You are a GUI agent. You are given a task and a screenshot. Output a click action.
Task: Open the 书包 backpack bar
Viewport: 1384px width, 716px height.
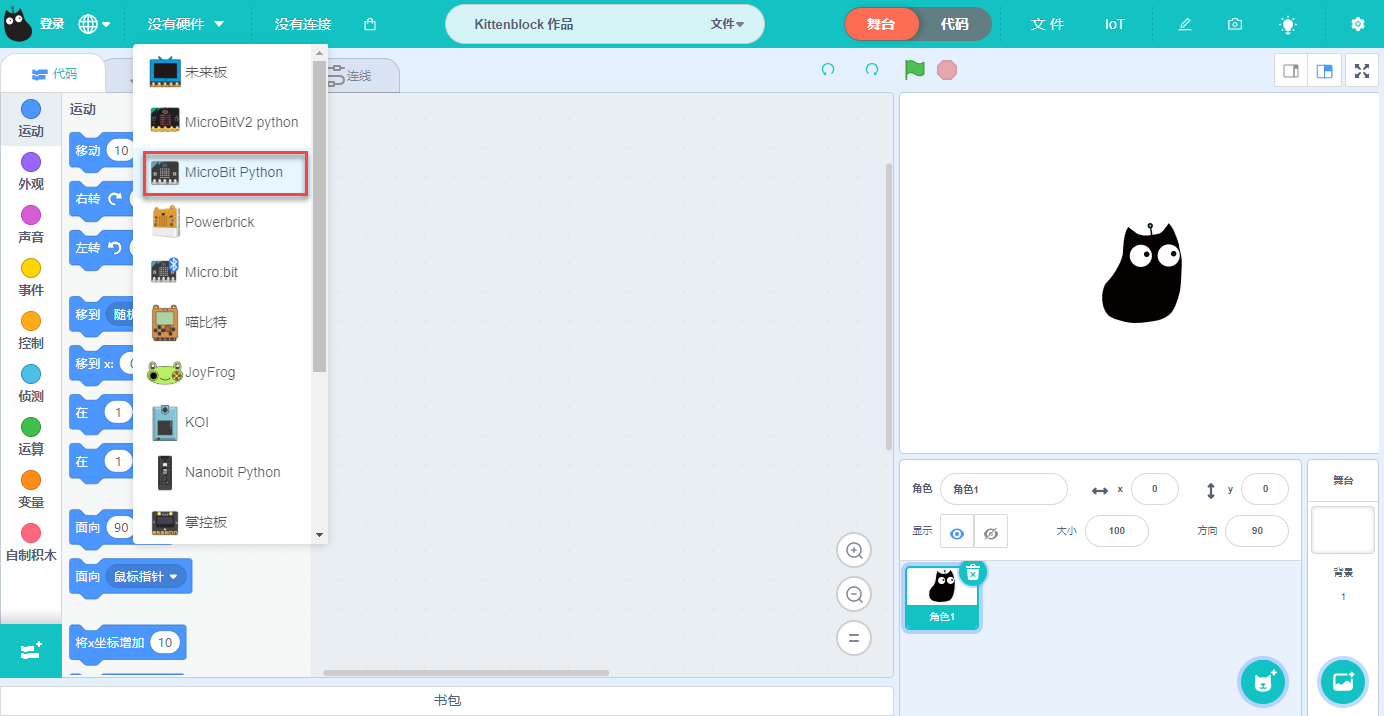(x=447, y=701)
